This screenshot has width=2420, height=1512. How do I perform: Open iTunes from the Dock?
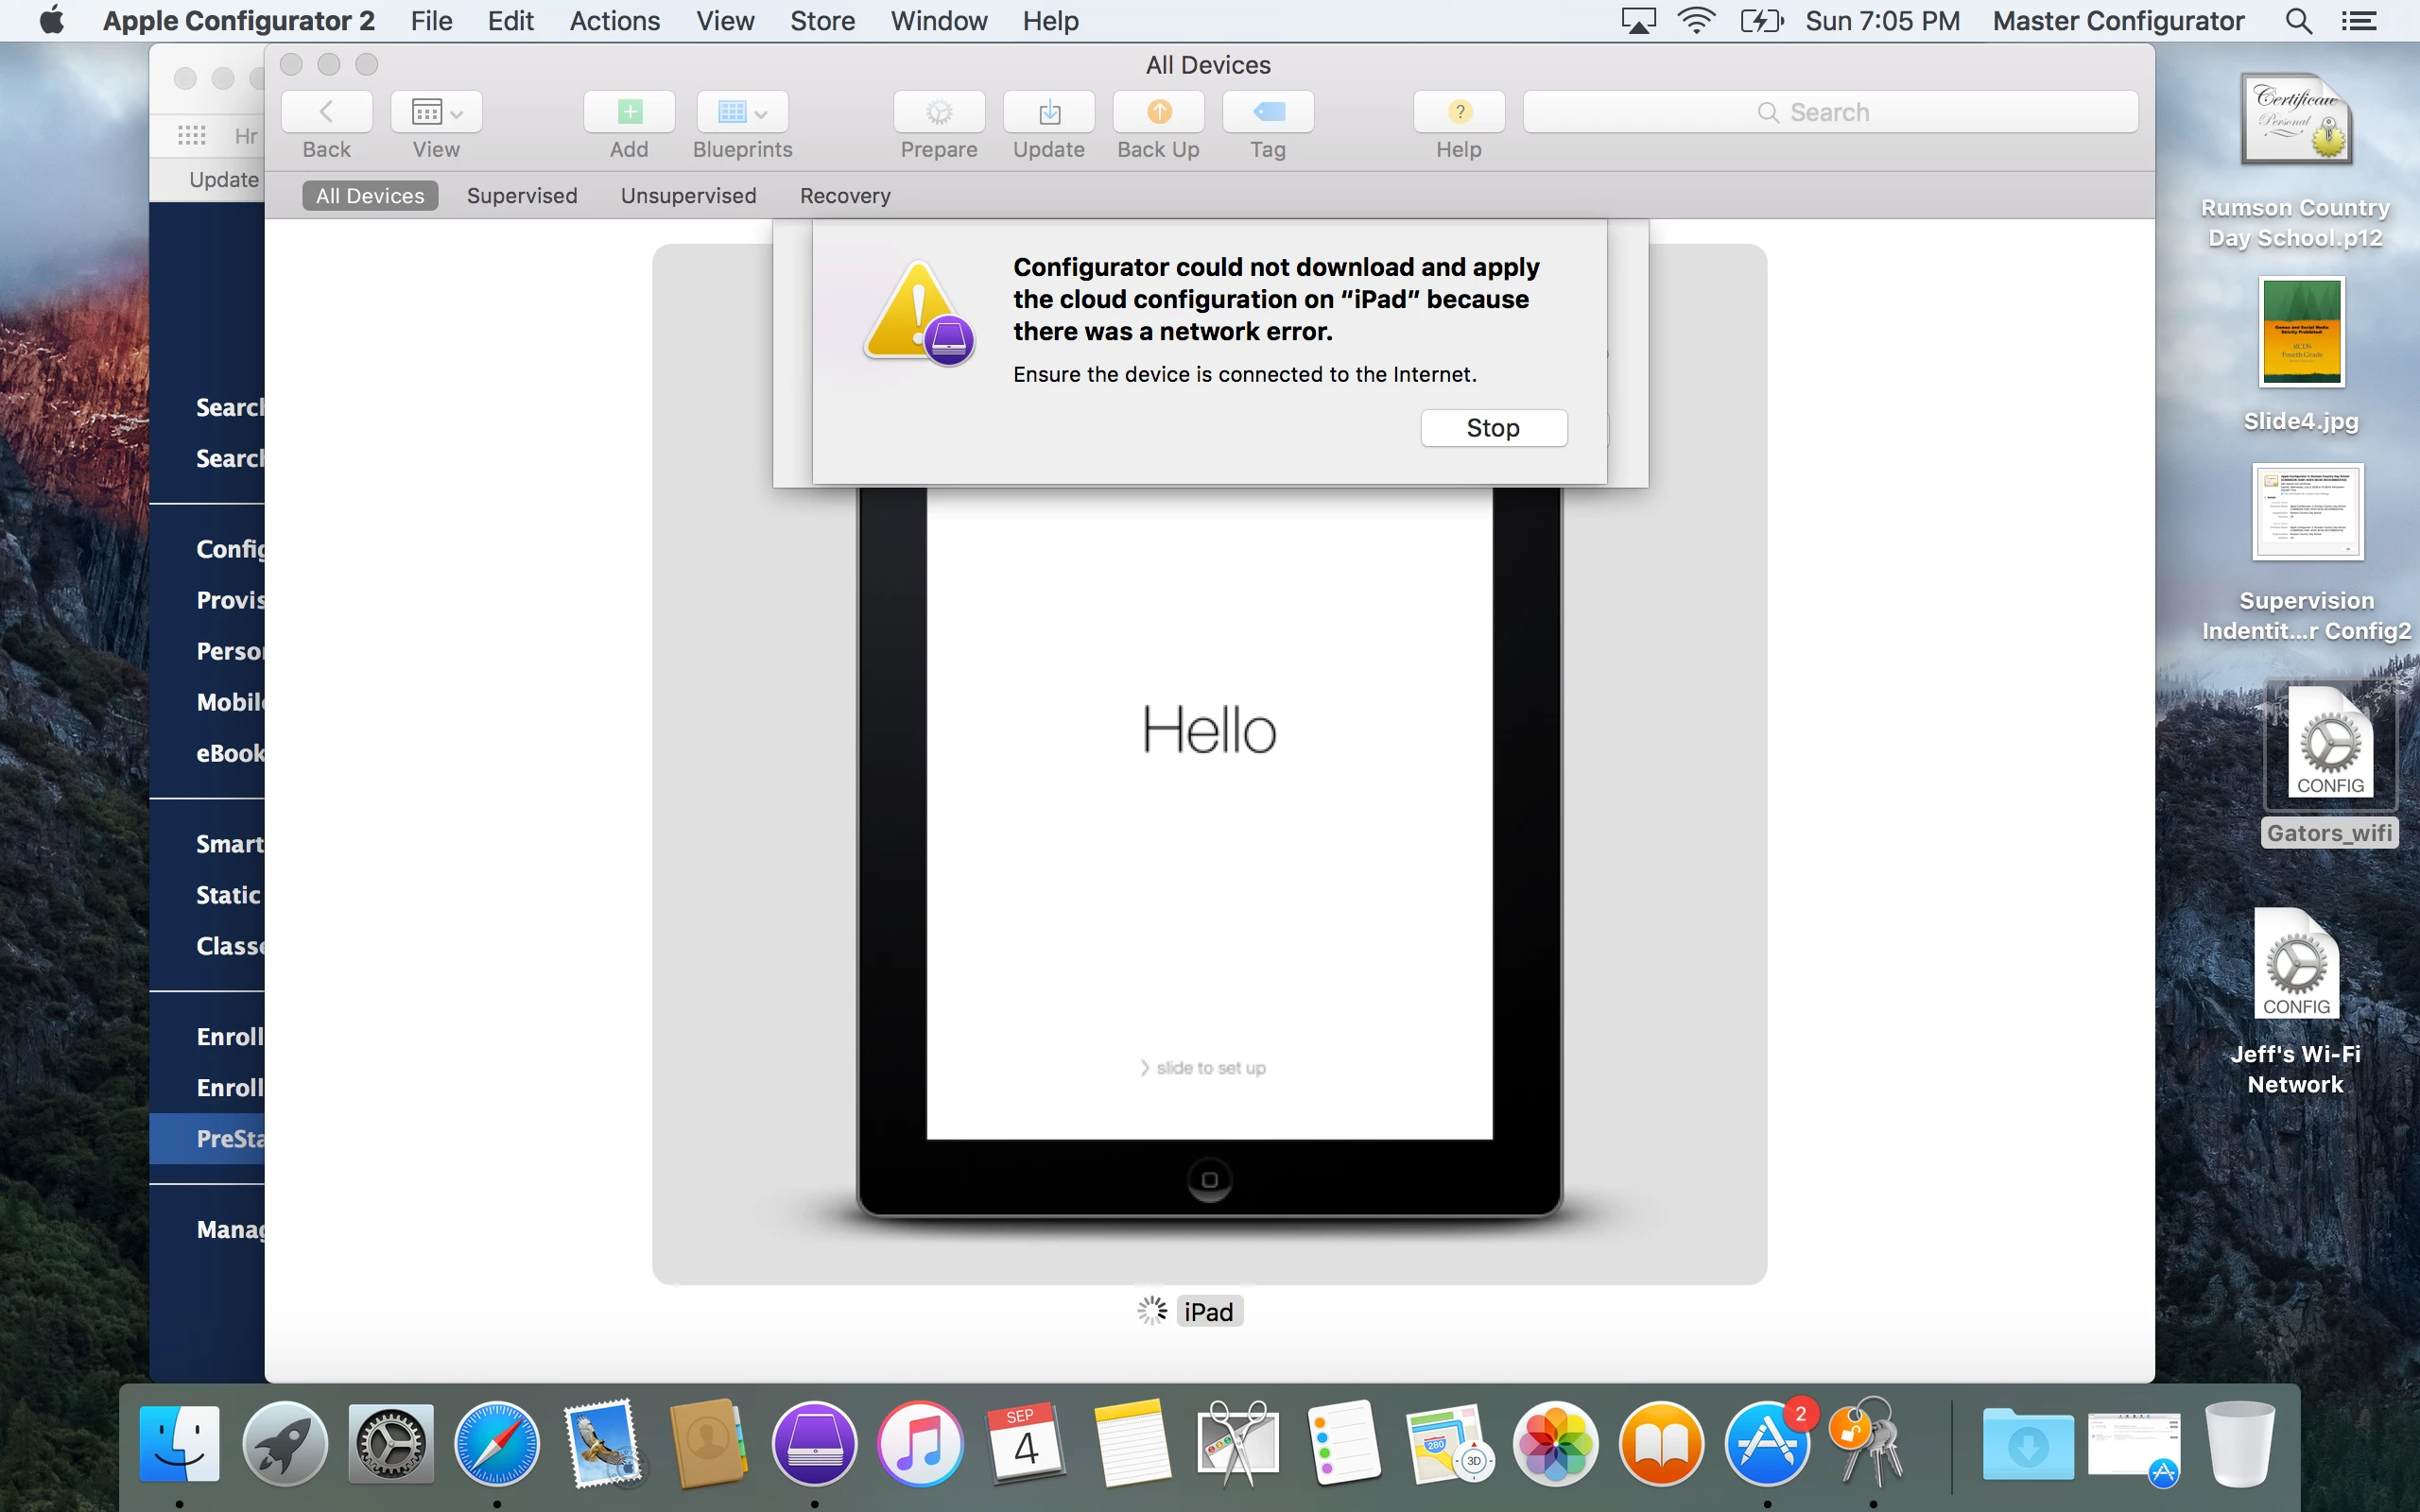pyautogui.click(x=920, y=1443)
